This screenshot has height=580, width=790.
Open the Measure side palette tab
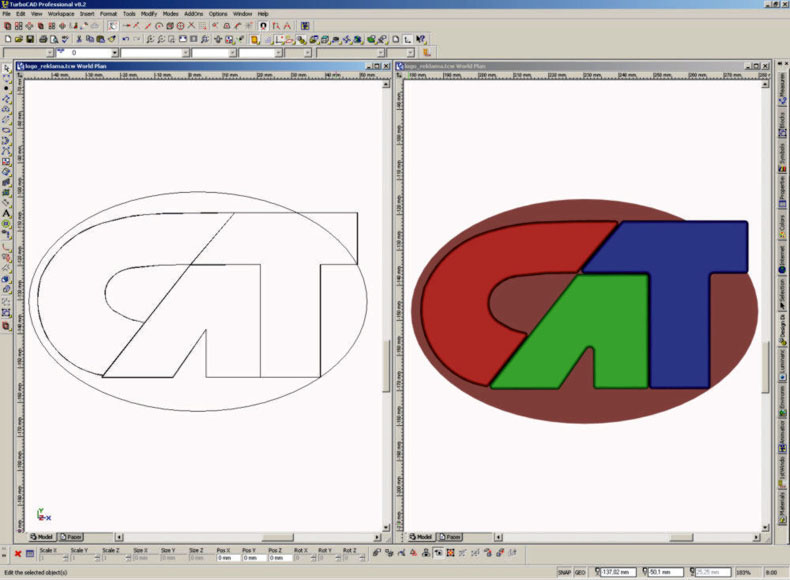[x=782, y=89]
